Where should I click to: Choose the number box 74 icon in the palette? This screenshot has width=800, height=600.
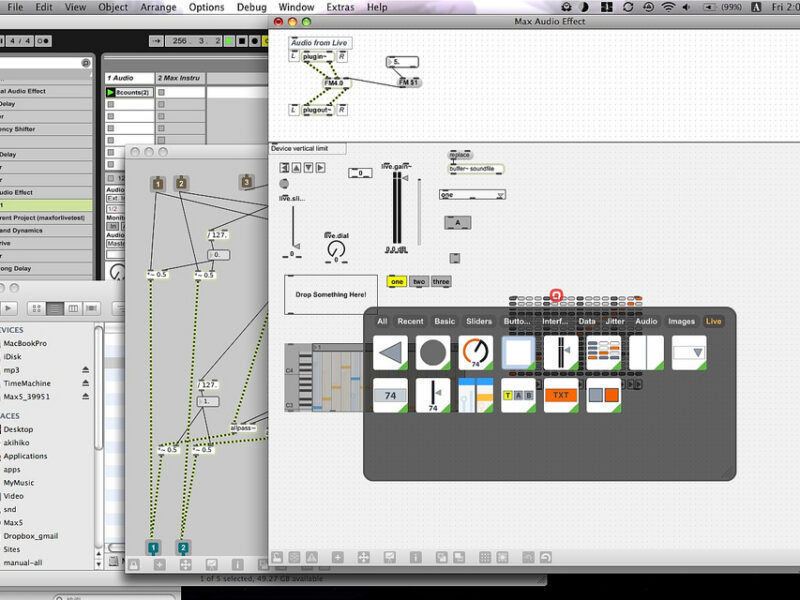point(390,395)
